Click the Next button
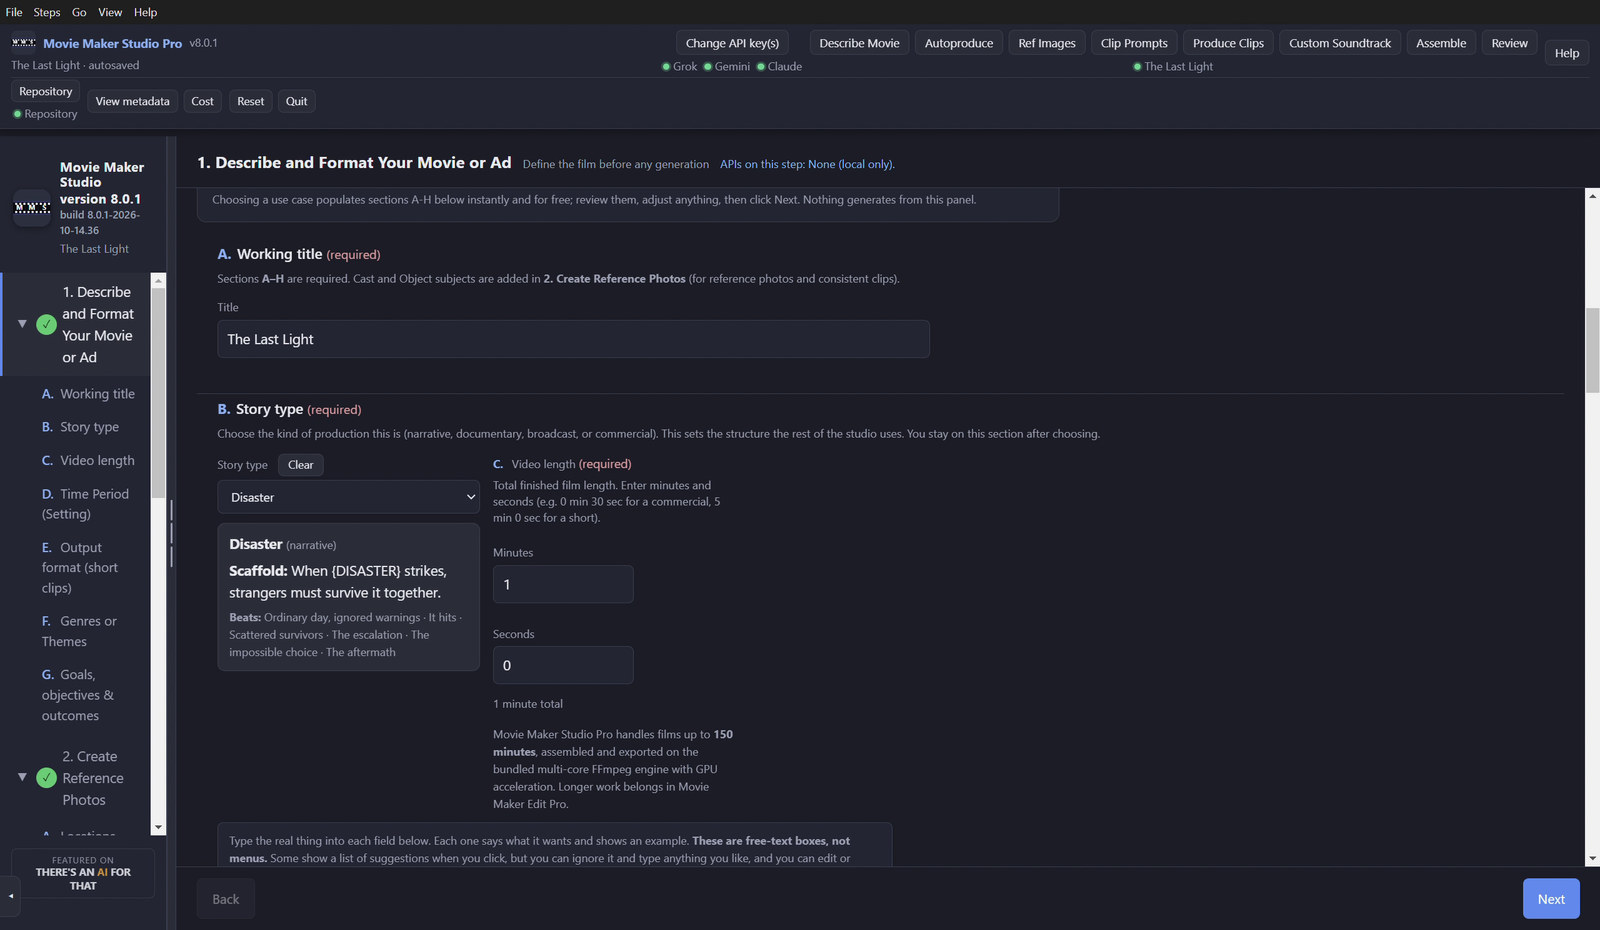Screen dimensions: 1600x930 [x=1551, y=899]
